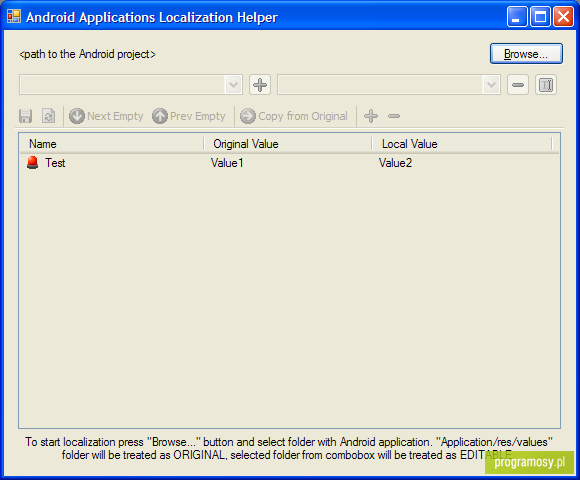
Task: Click the Browse... button
Action: 526,54
